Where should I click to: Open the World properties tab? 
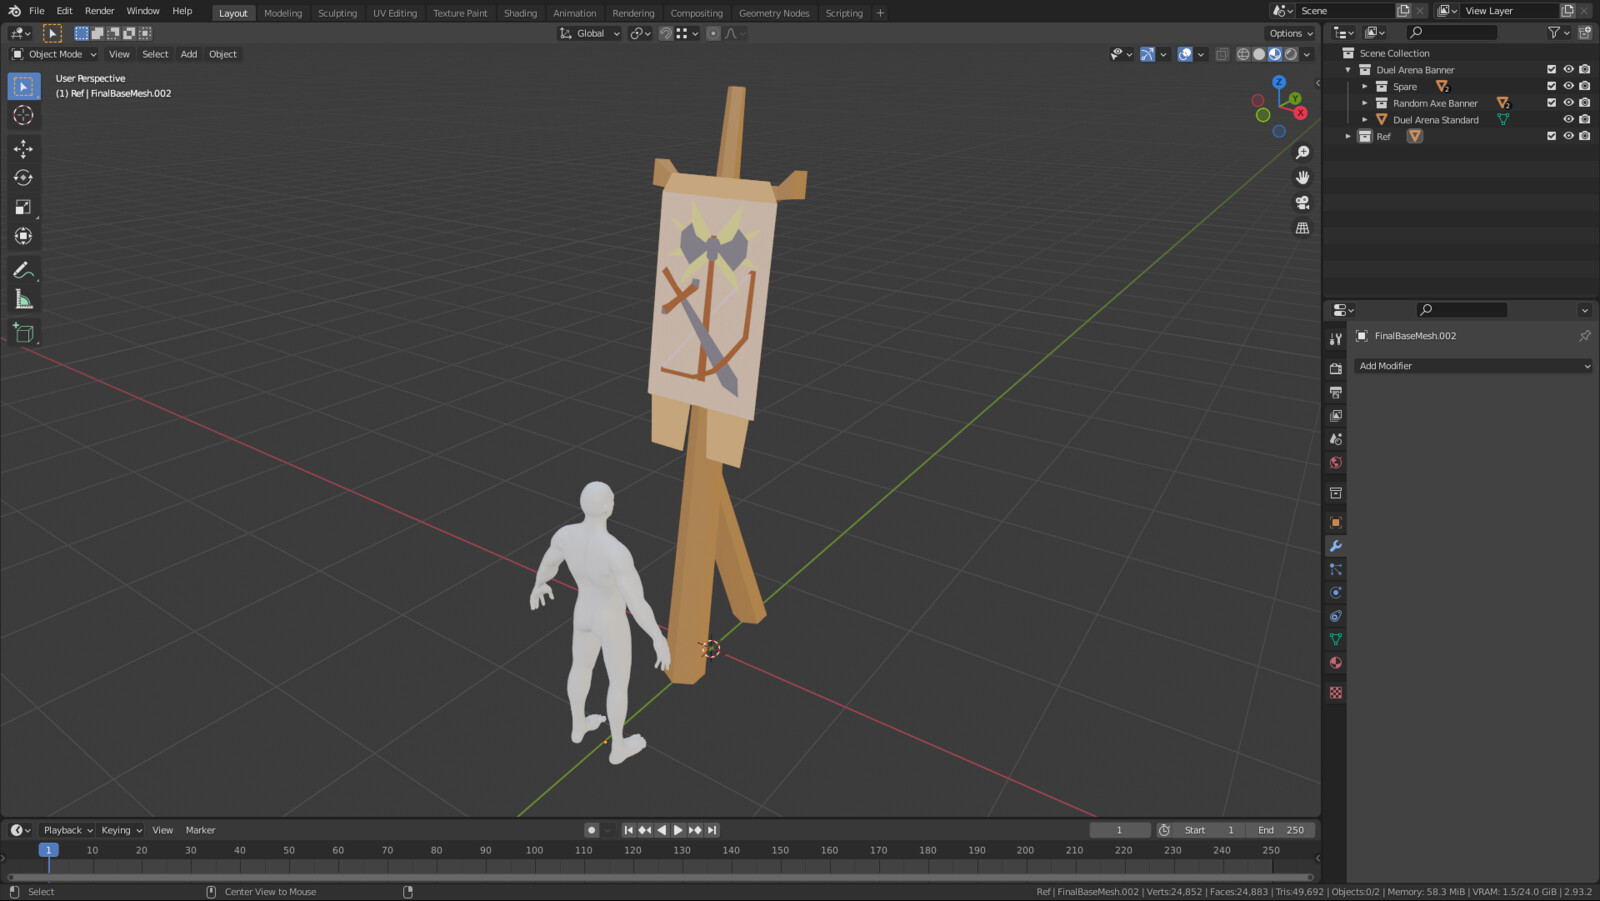click(x=1336, y=463)
